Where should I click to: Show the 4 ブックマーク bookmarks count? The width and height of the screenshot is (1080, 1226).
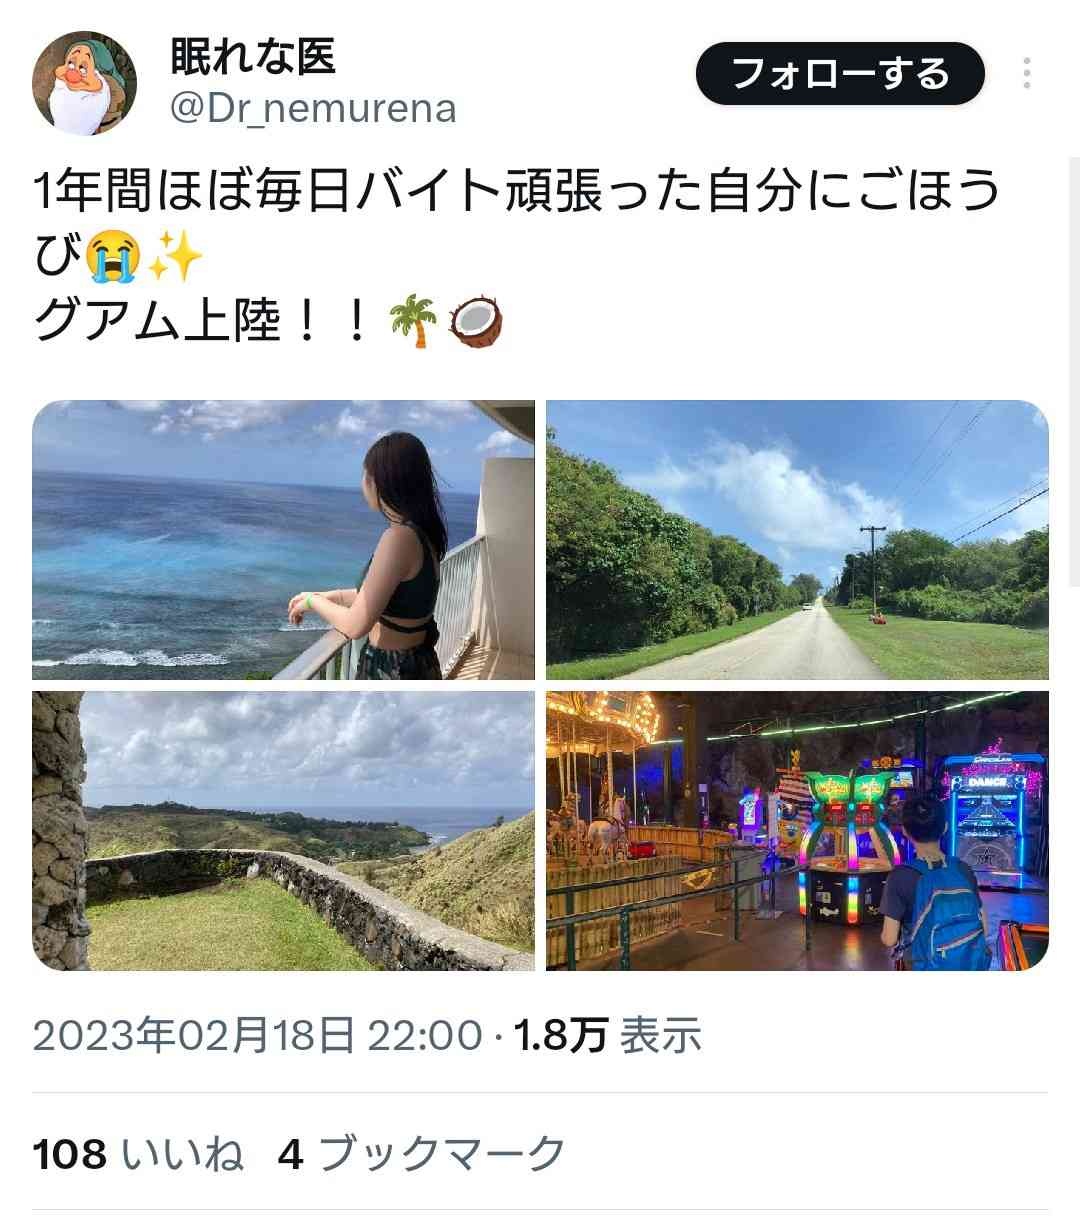422,1155
